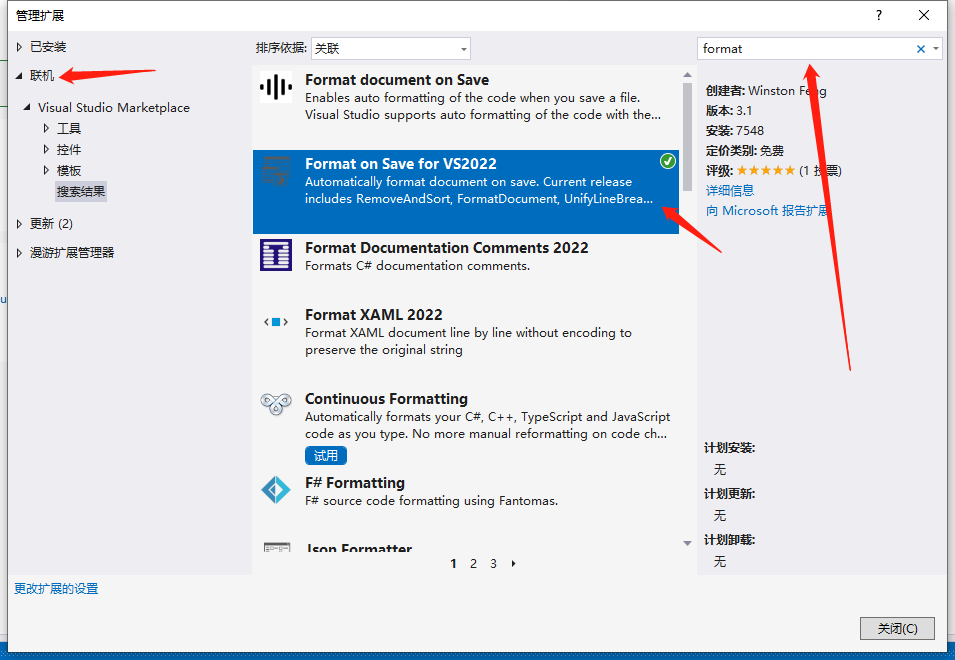Click the 试用 button for Continuous Formatting
The width and height of the screenshot is (955, 660).
[x=326, y=455]
